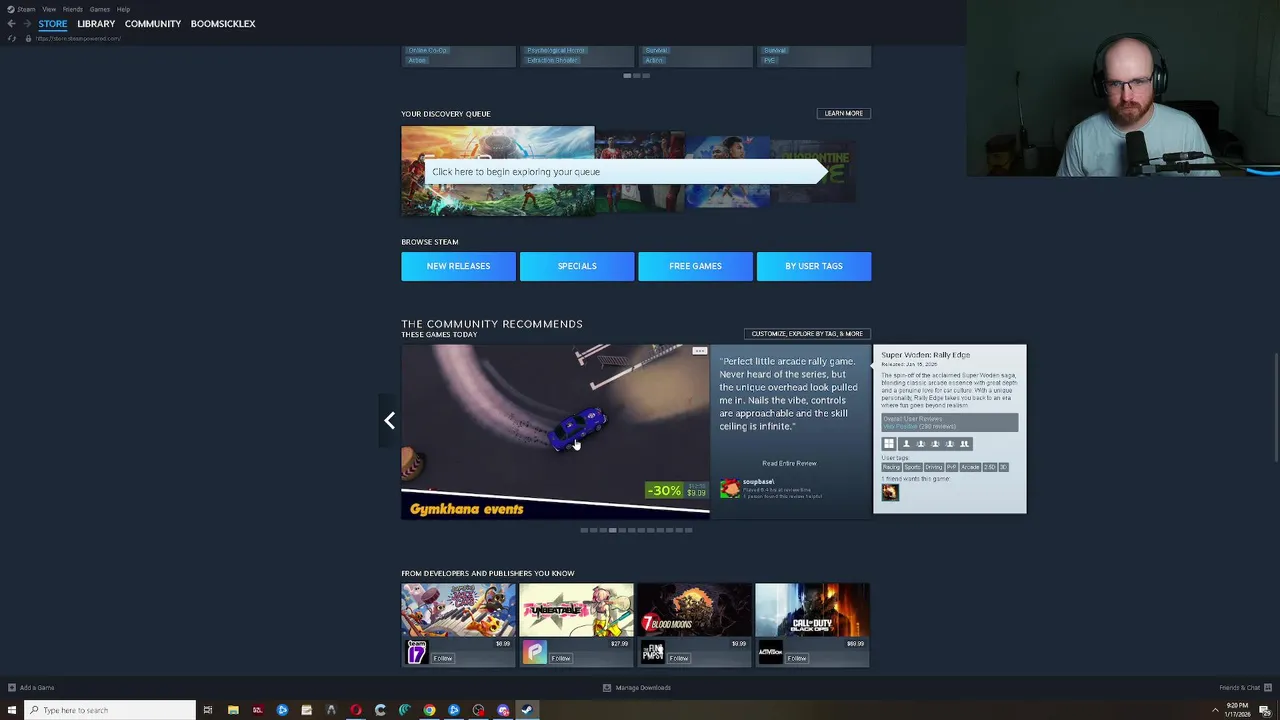Follow the Team17 publisher
This screenshot has width=1280, height=720.
[x=442, y=658]
